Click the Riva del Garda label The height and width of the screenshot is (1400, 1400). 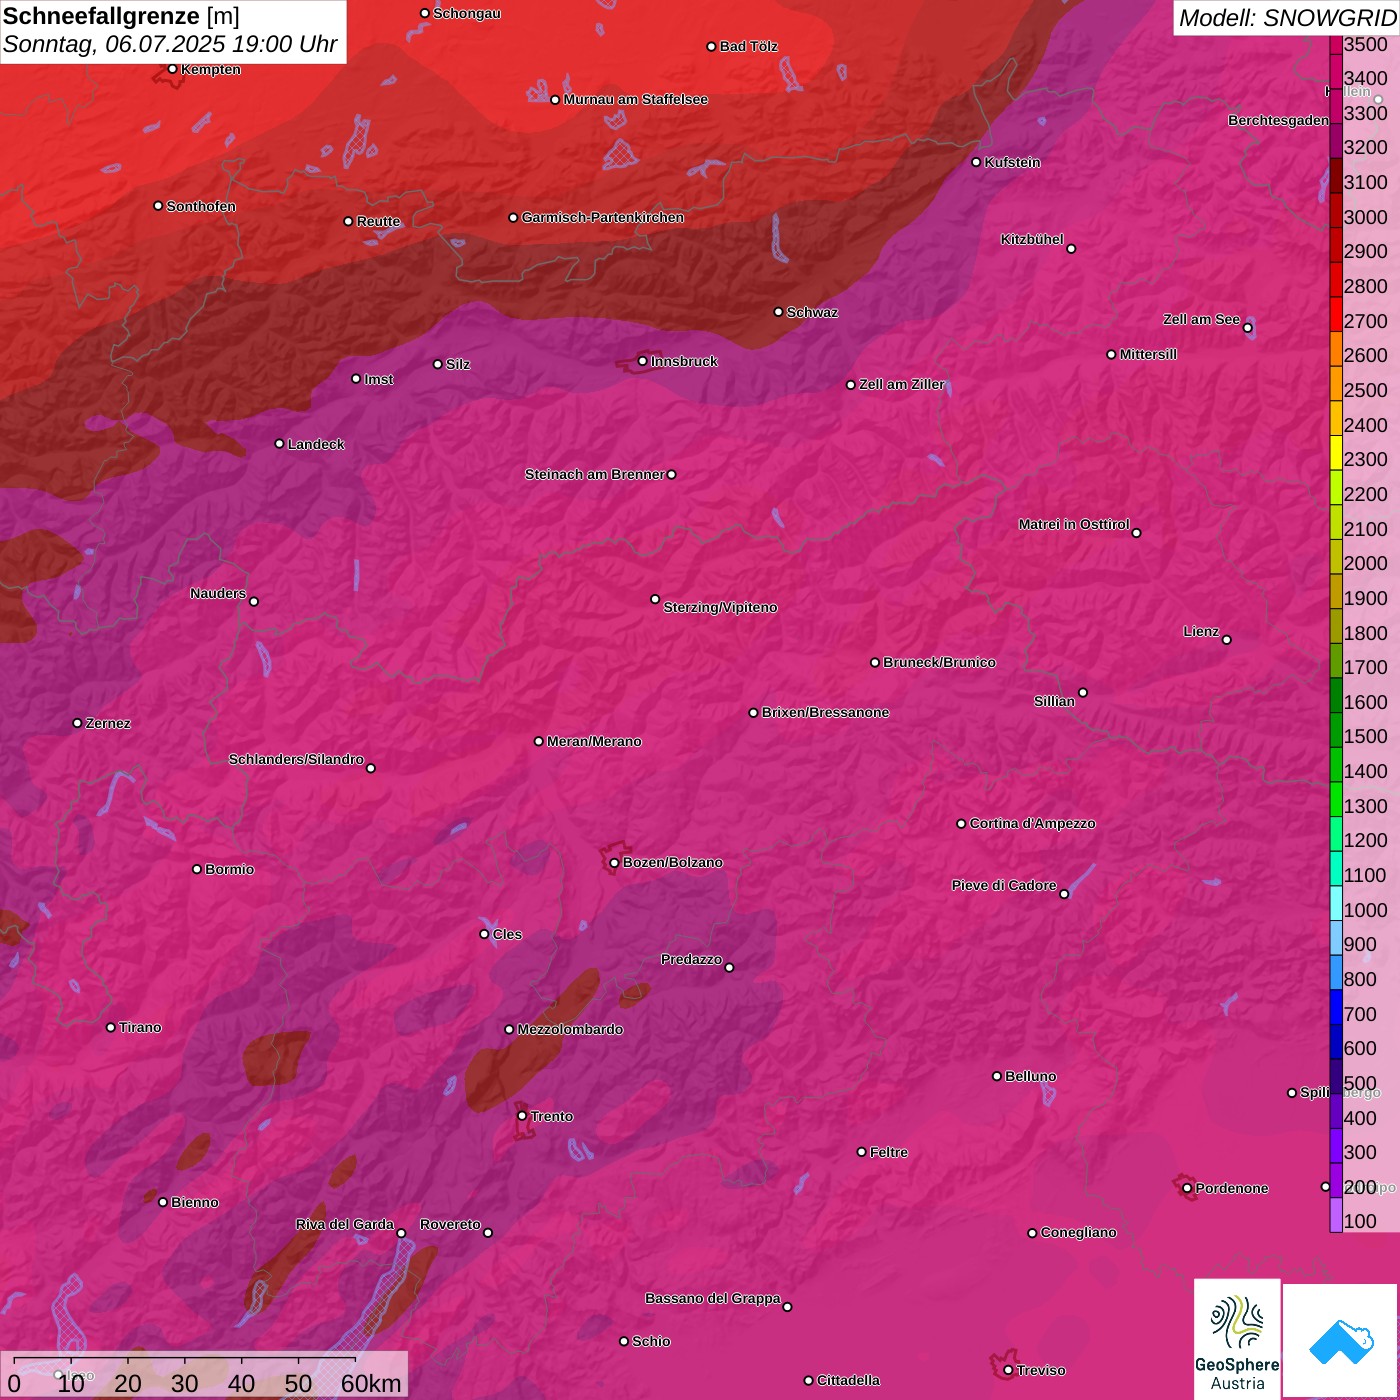(345, 1224)
